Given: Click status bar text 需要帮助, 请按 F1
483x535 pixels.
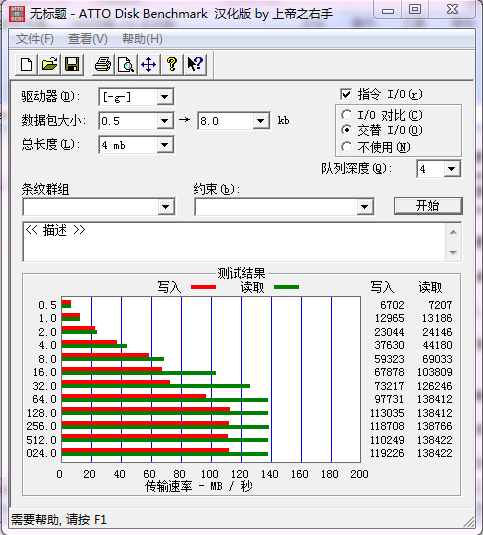Looking at the screenshot, I should pos(59,520).
